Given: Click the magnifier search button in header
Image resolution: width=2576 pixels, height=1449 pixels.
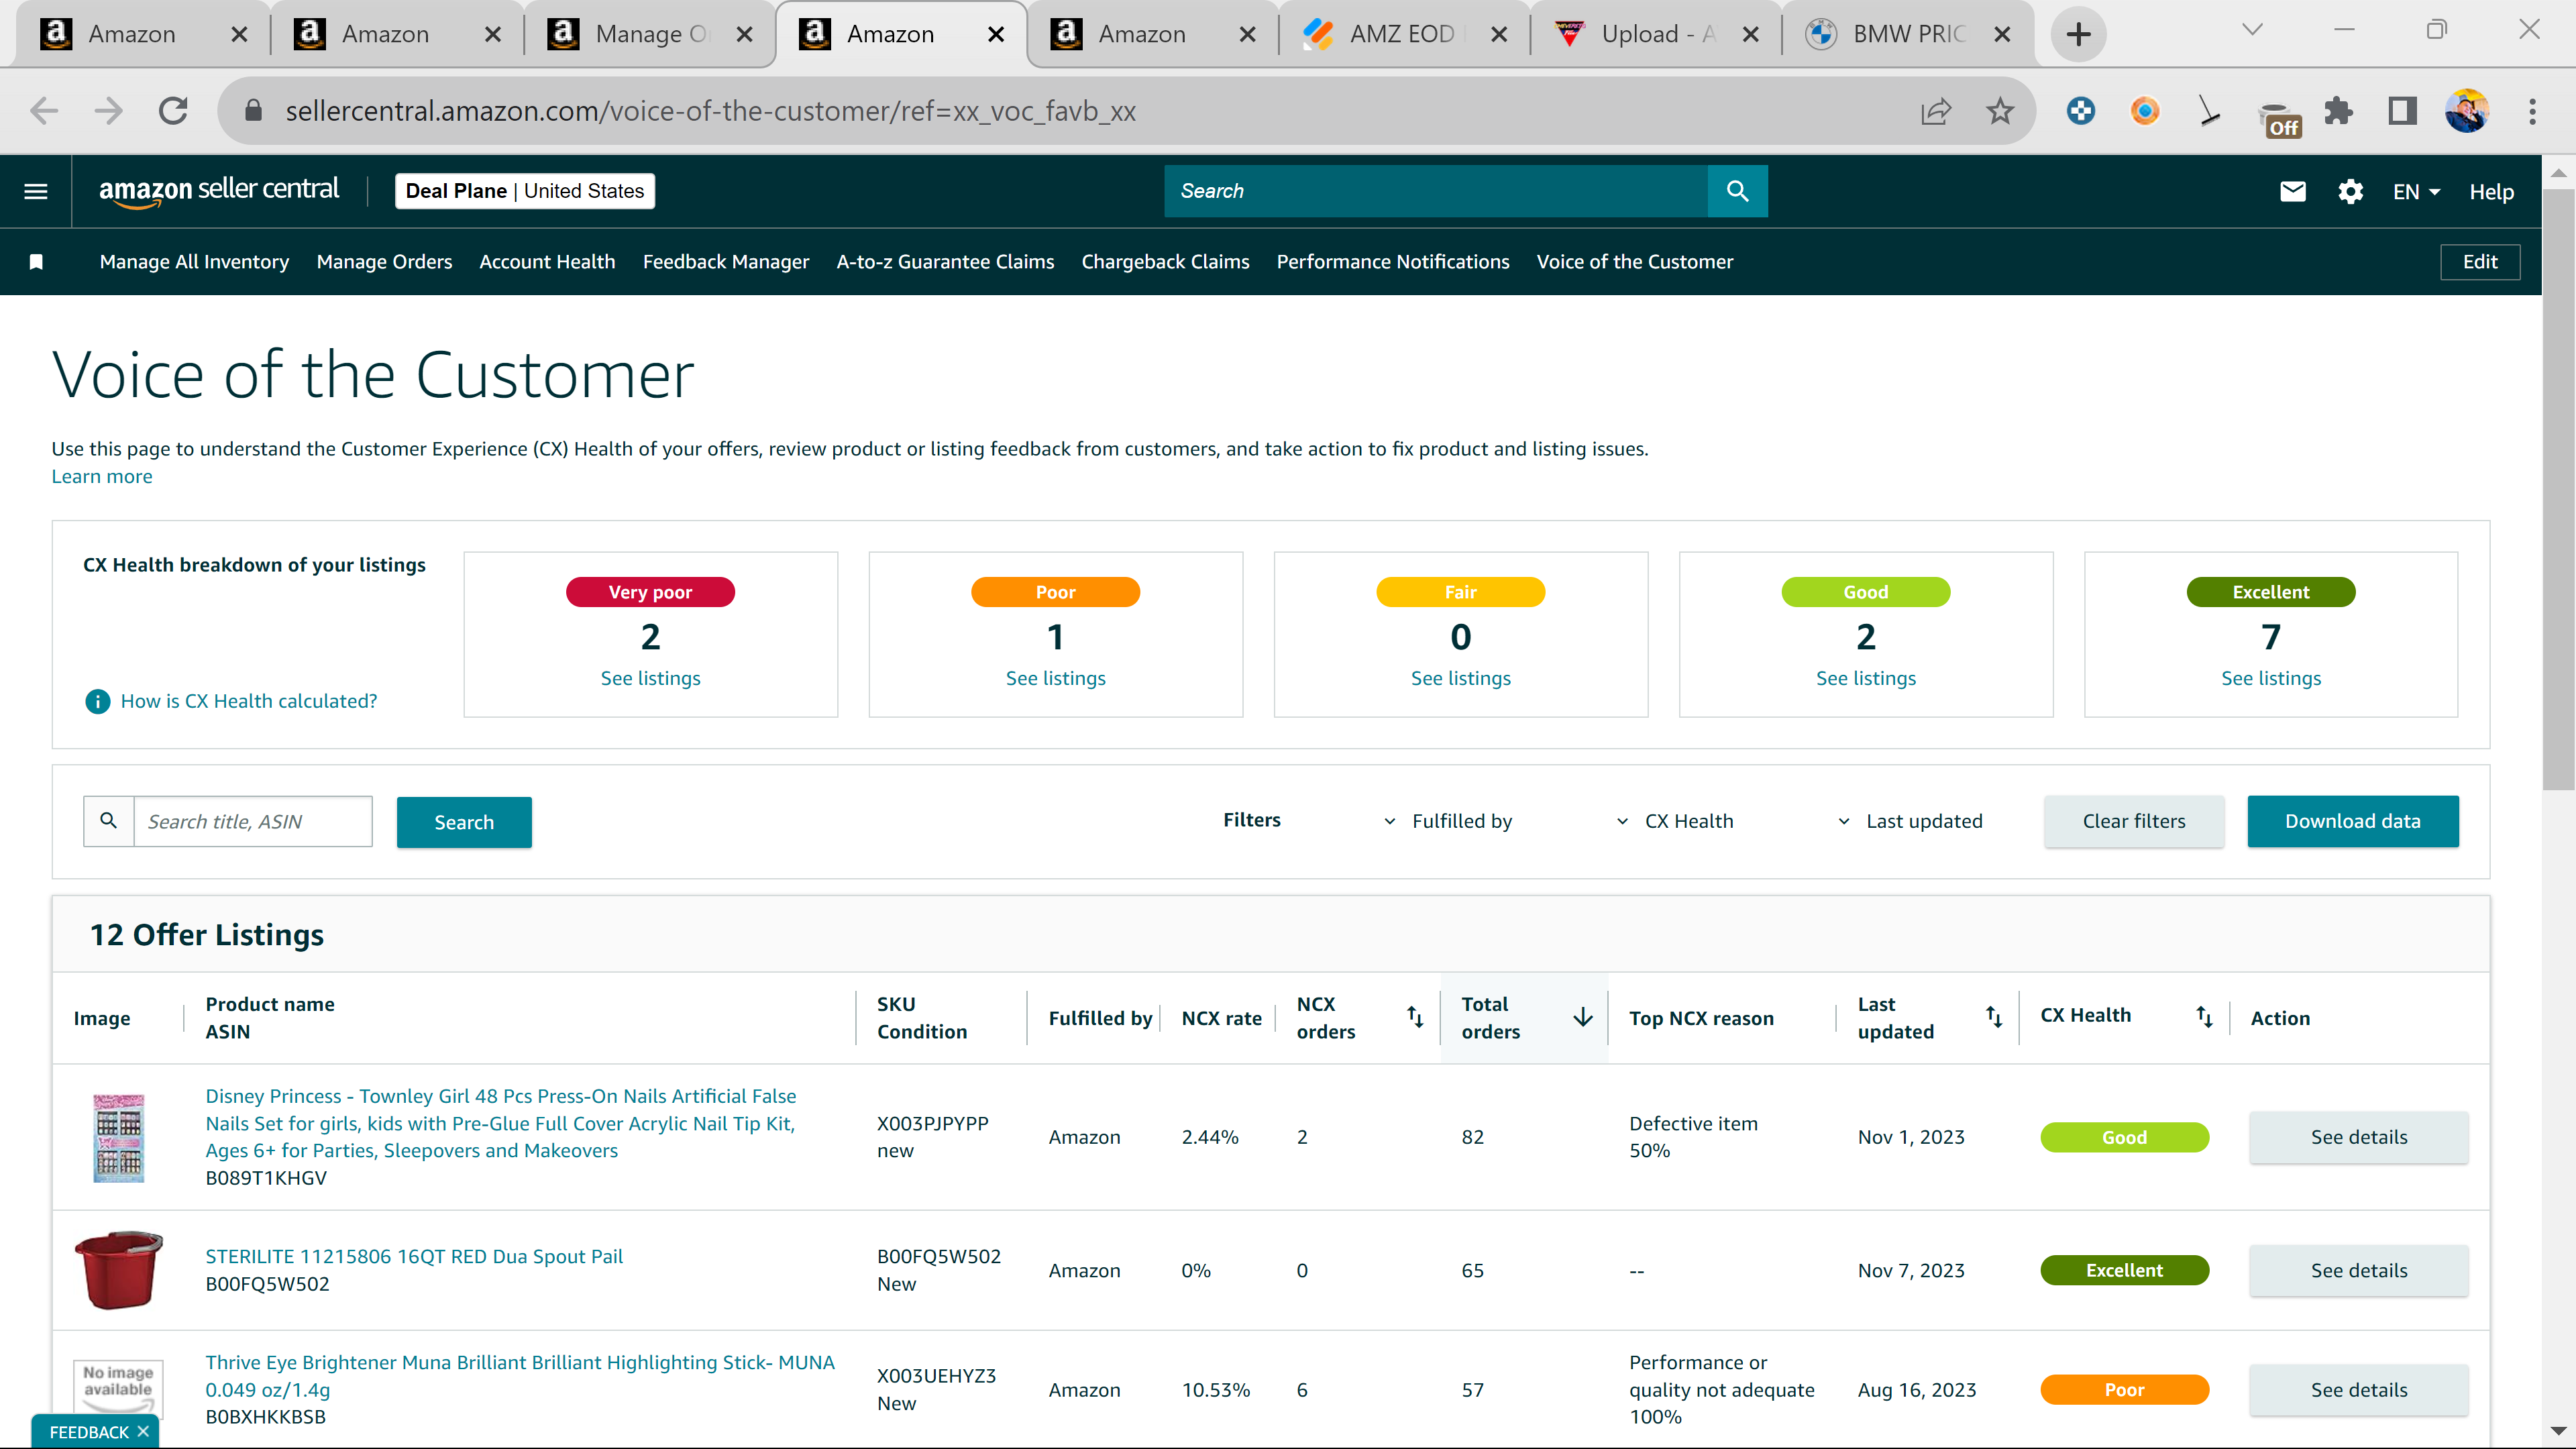Looking at the screenshot, I should pyautogui.click(x=1737, y=191).
